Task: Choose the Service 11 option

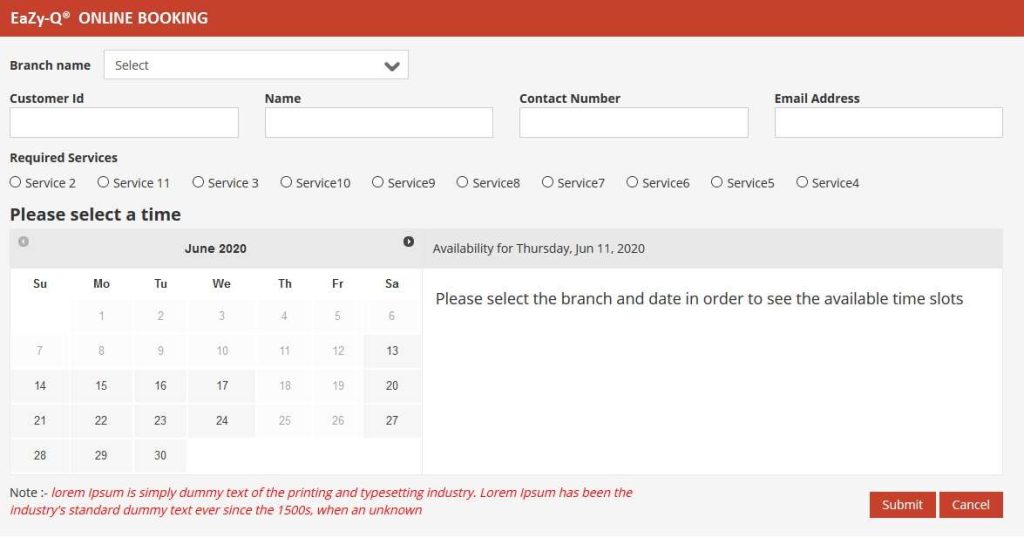Action: [103, 182]
